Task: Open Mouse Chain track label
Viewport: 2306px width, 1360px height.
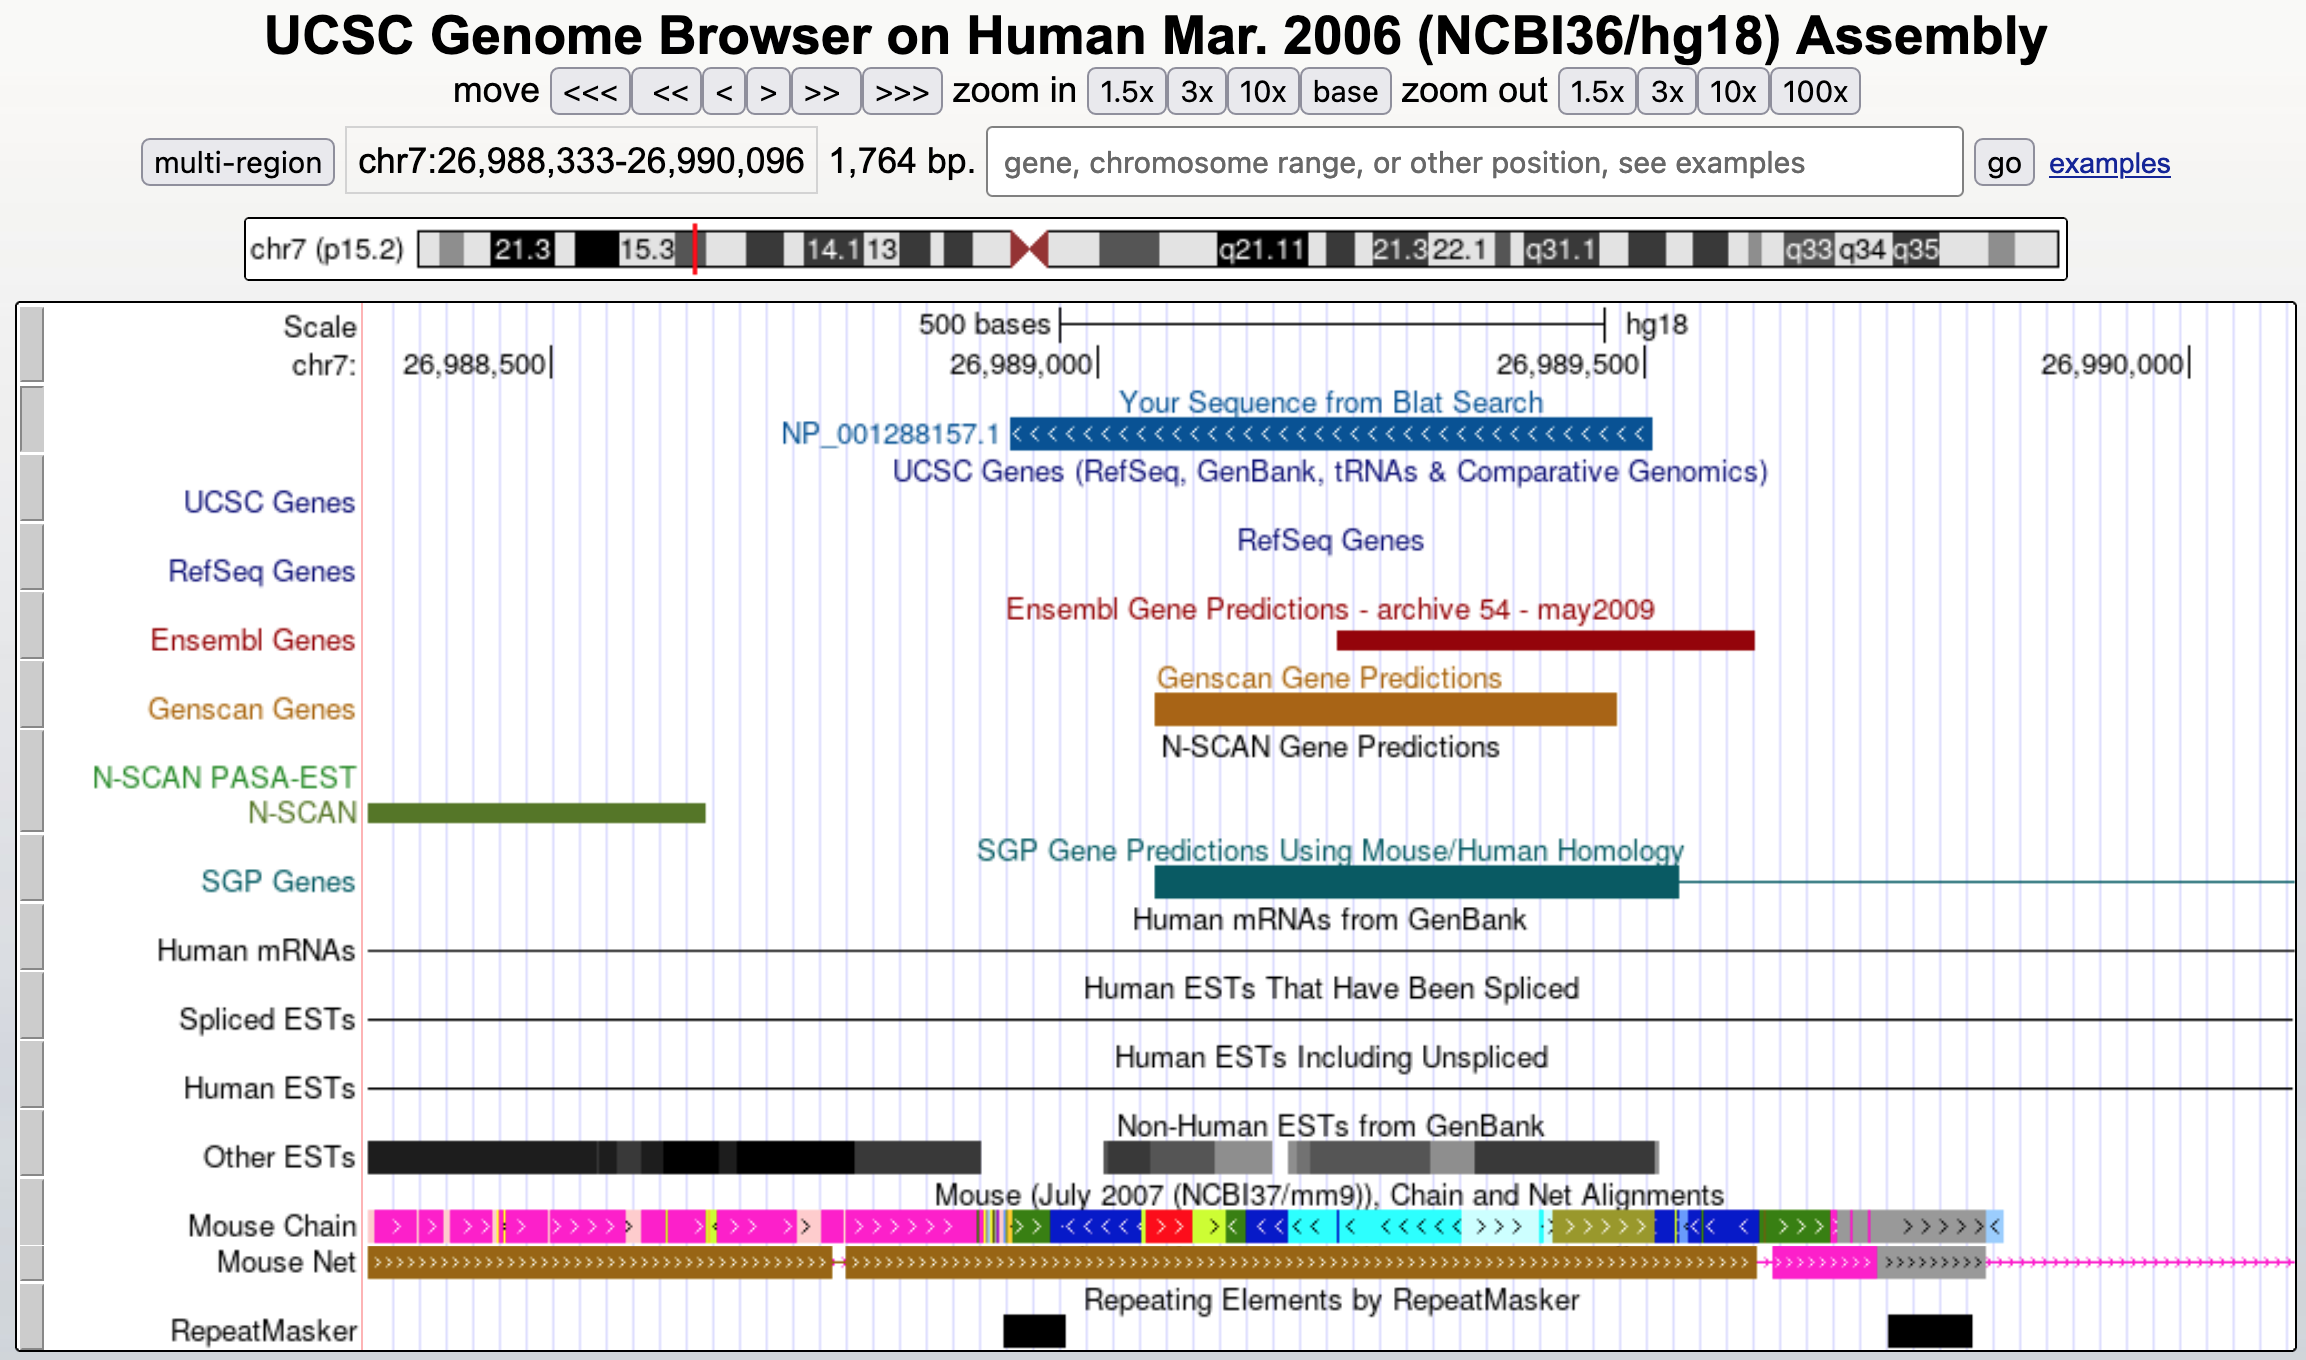Action: click(x=272, y=1226)
